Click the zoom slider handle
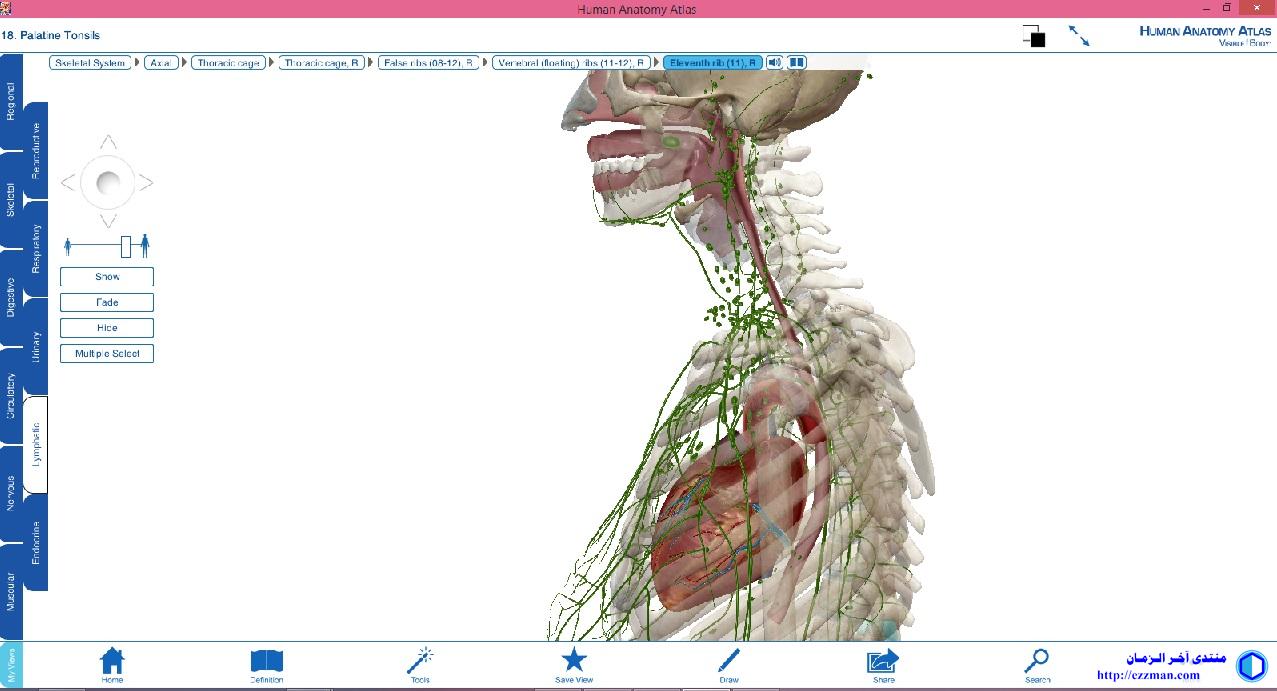 126,245
